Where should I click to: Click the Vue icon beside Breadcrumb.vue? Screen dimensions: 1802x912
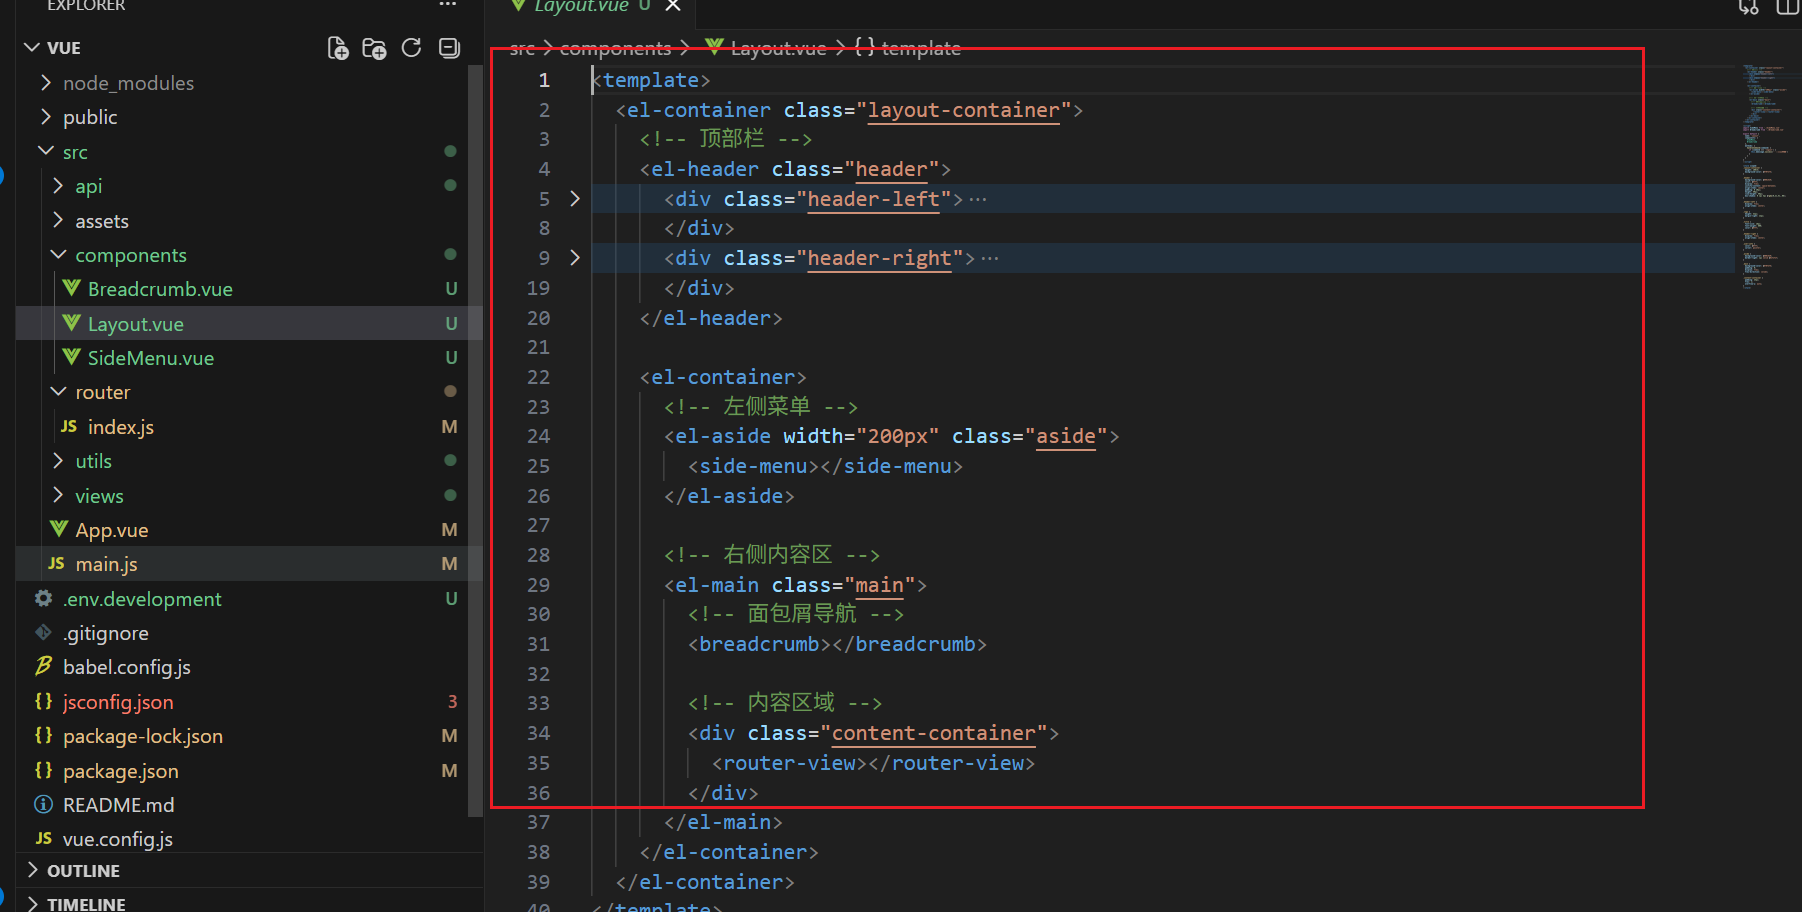click(x=71, y=288)
